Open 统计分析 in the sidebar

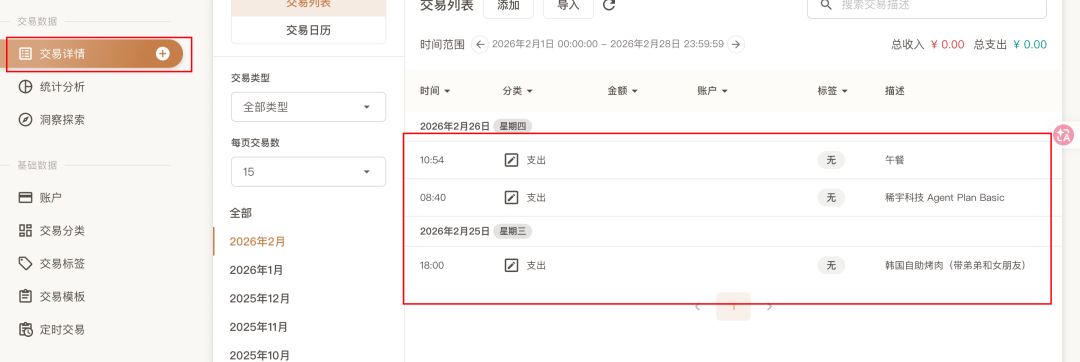63,87
